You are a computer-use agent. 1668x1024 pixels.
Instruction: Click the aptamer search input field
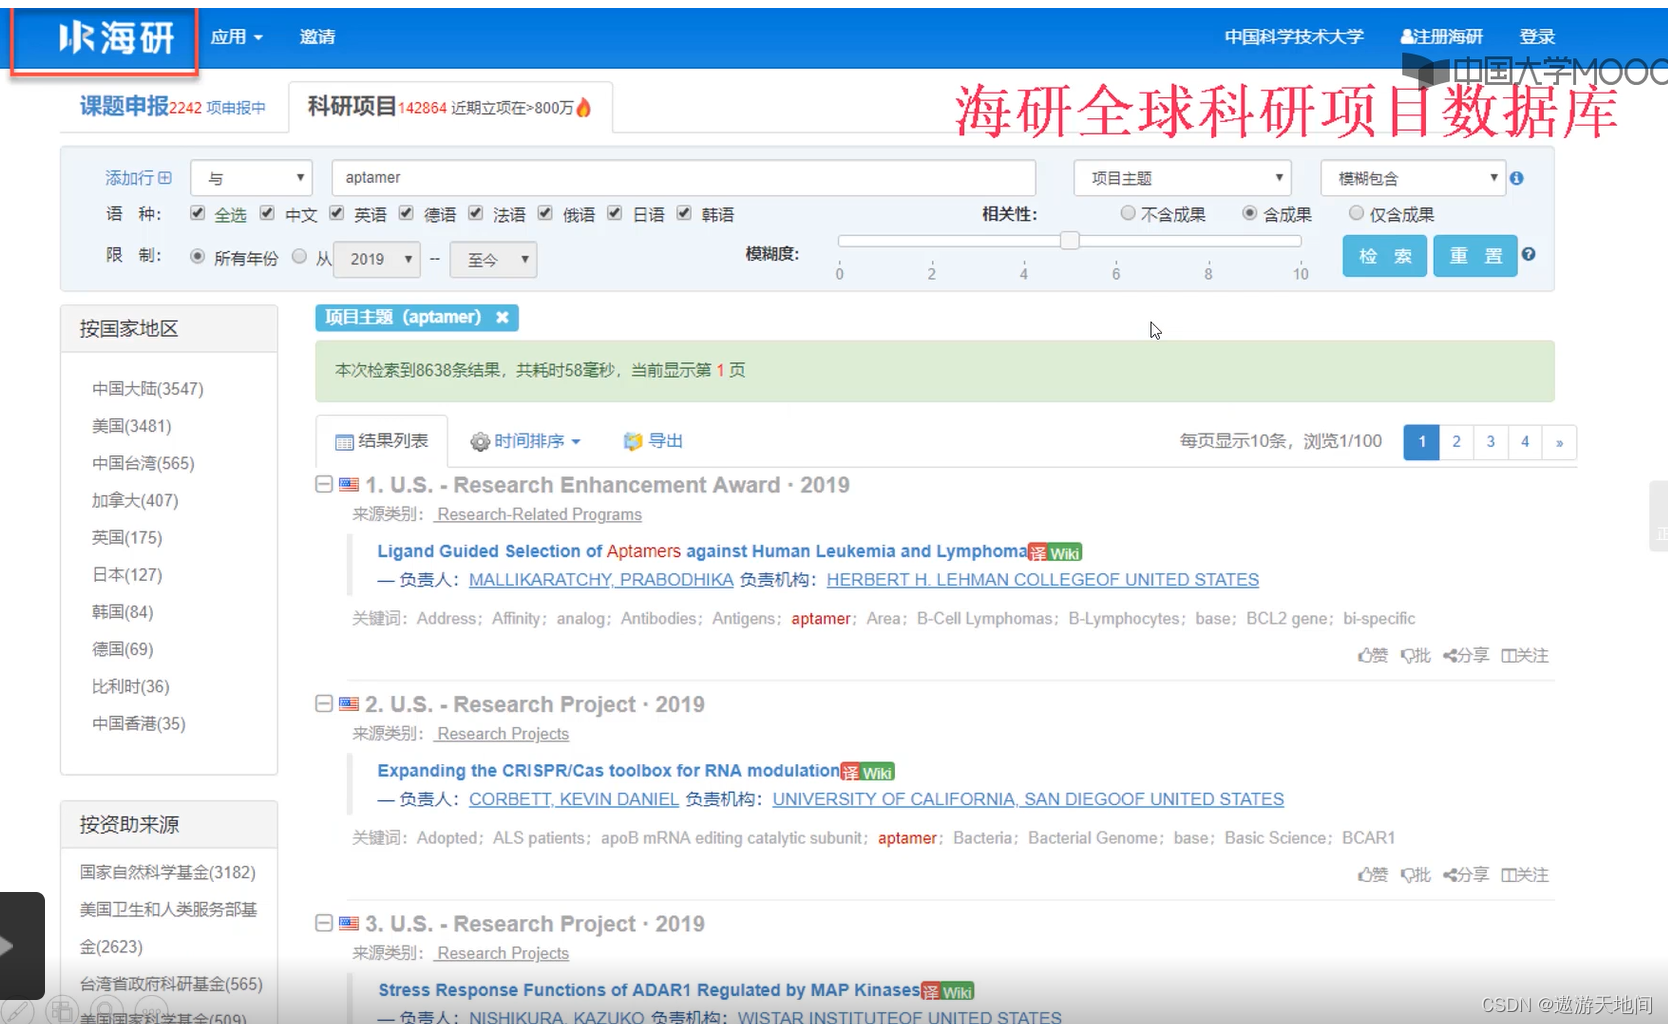click(684, 178)
